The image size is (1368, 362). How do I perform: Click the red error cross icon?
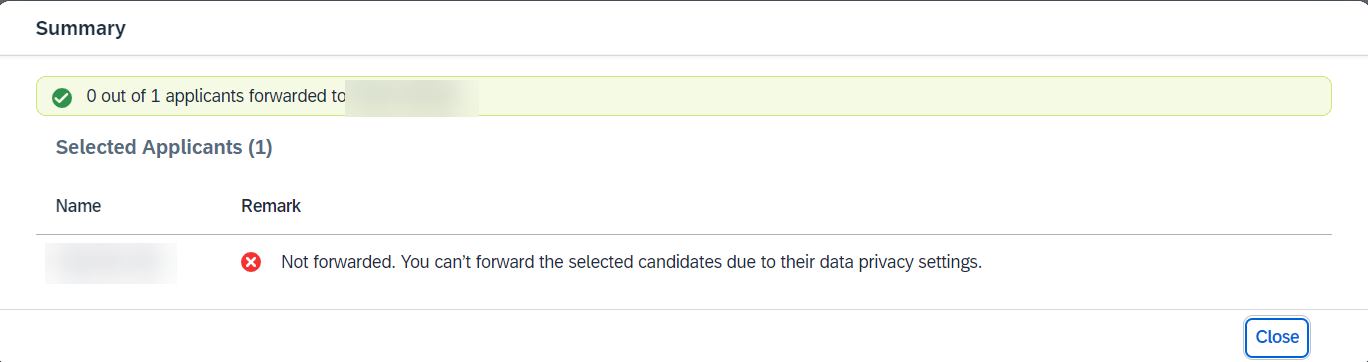(x=251, y=262)
